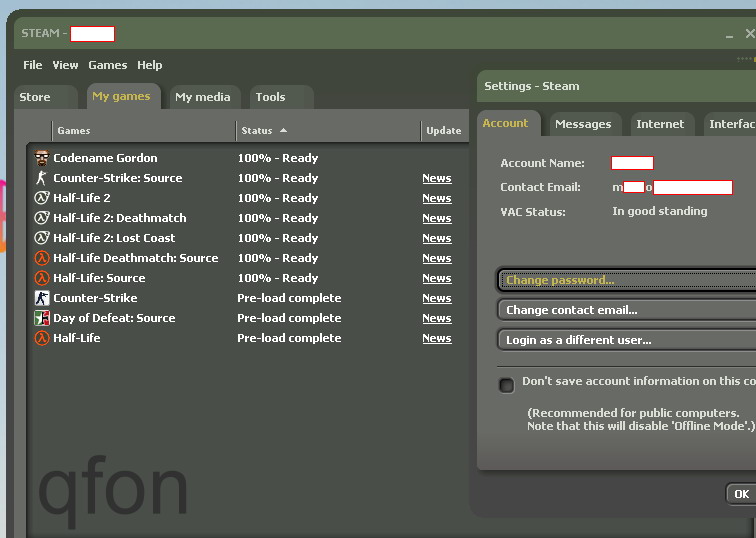Viewport: 756px width, 538px height.
Task: Click VAC Status In good standing text
Action: coord(660,211)
